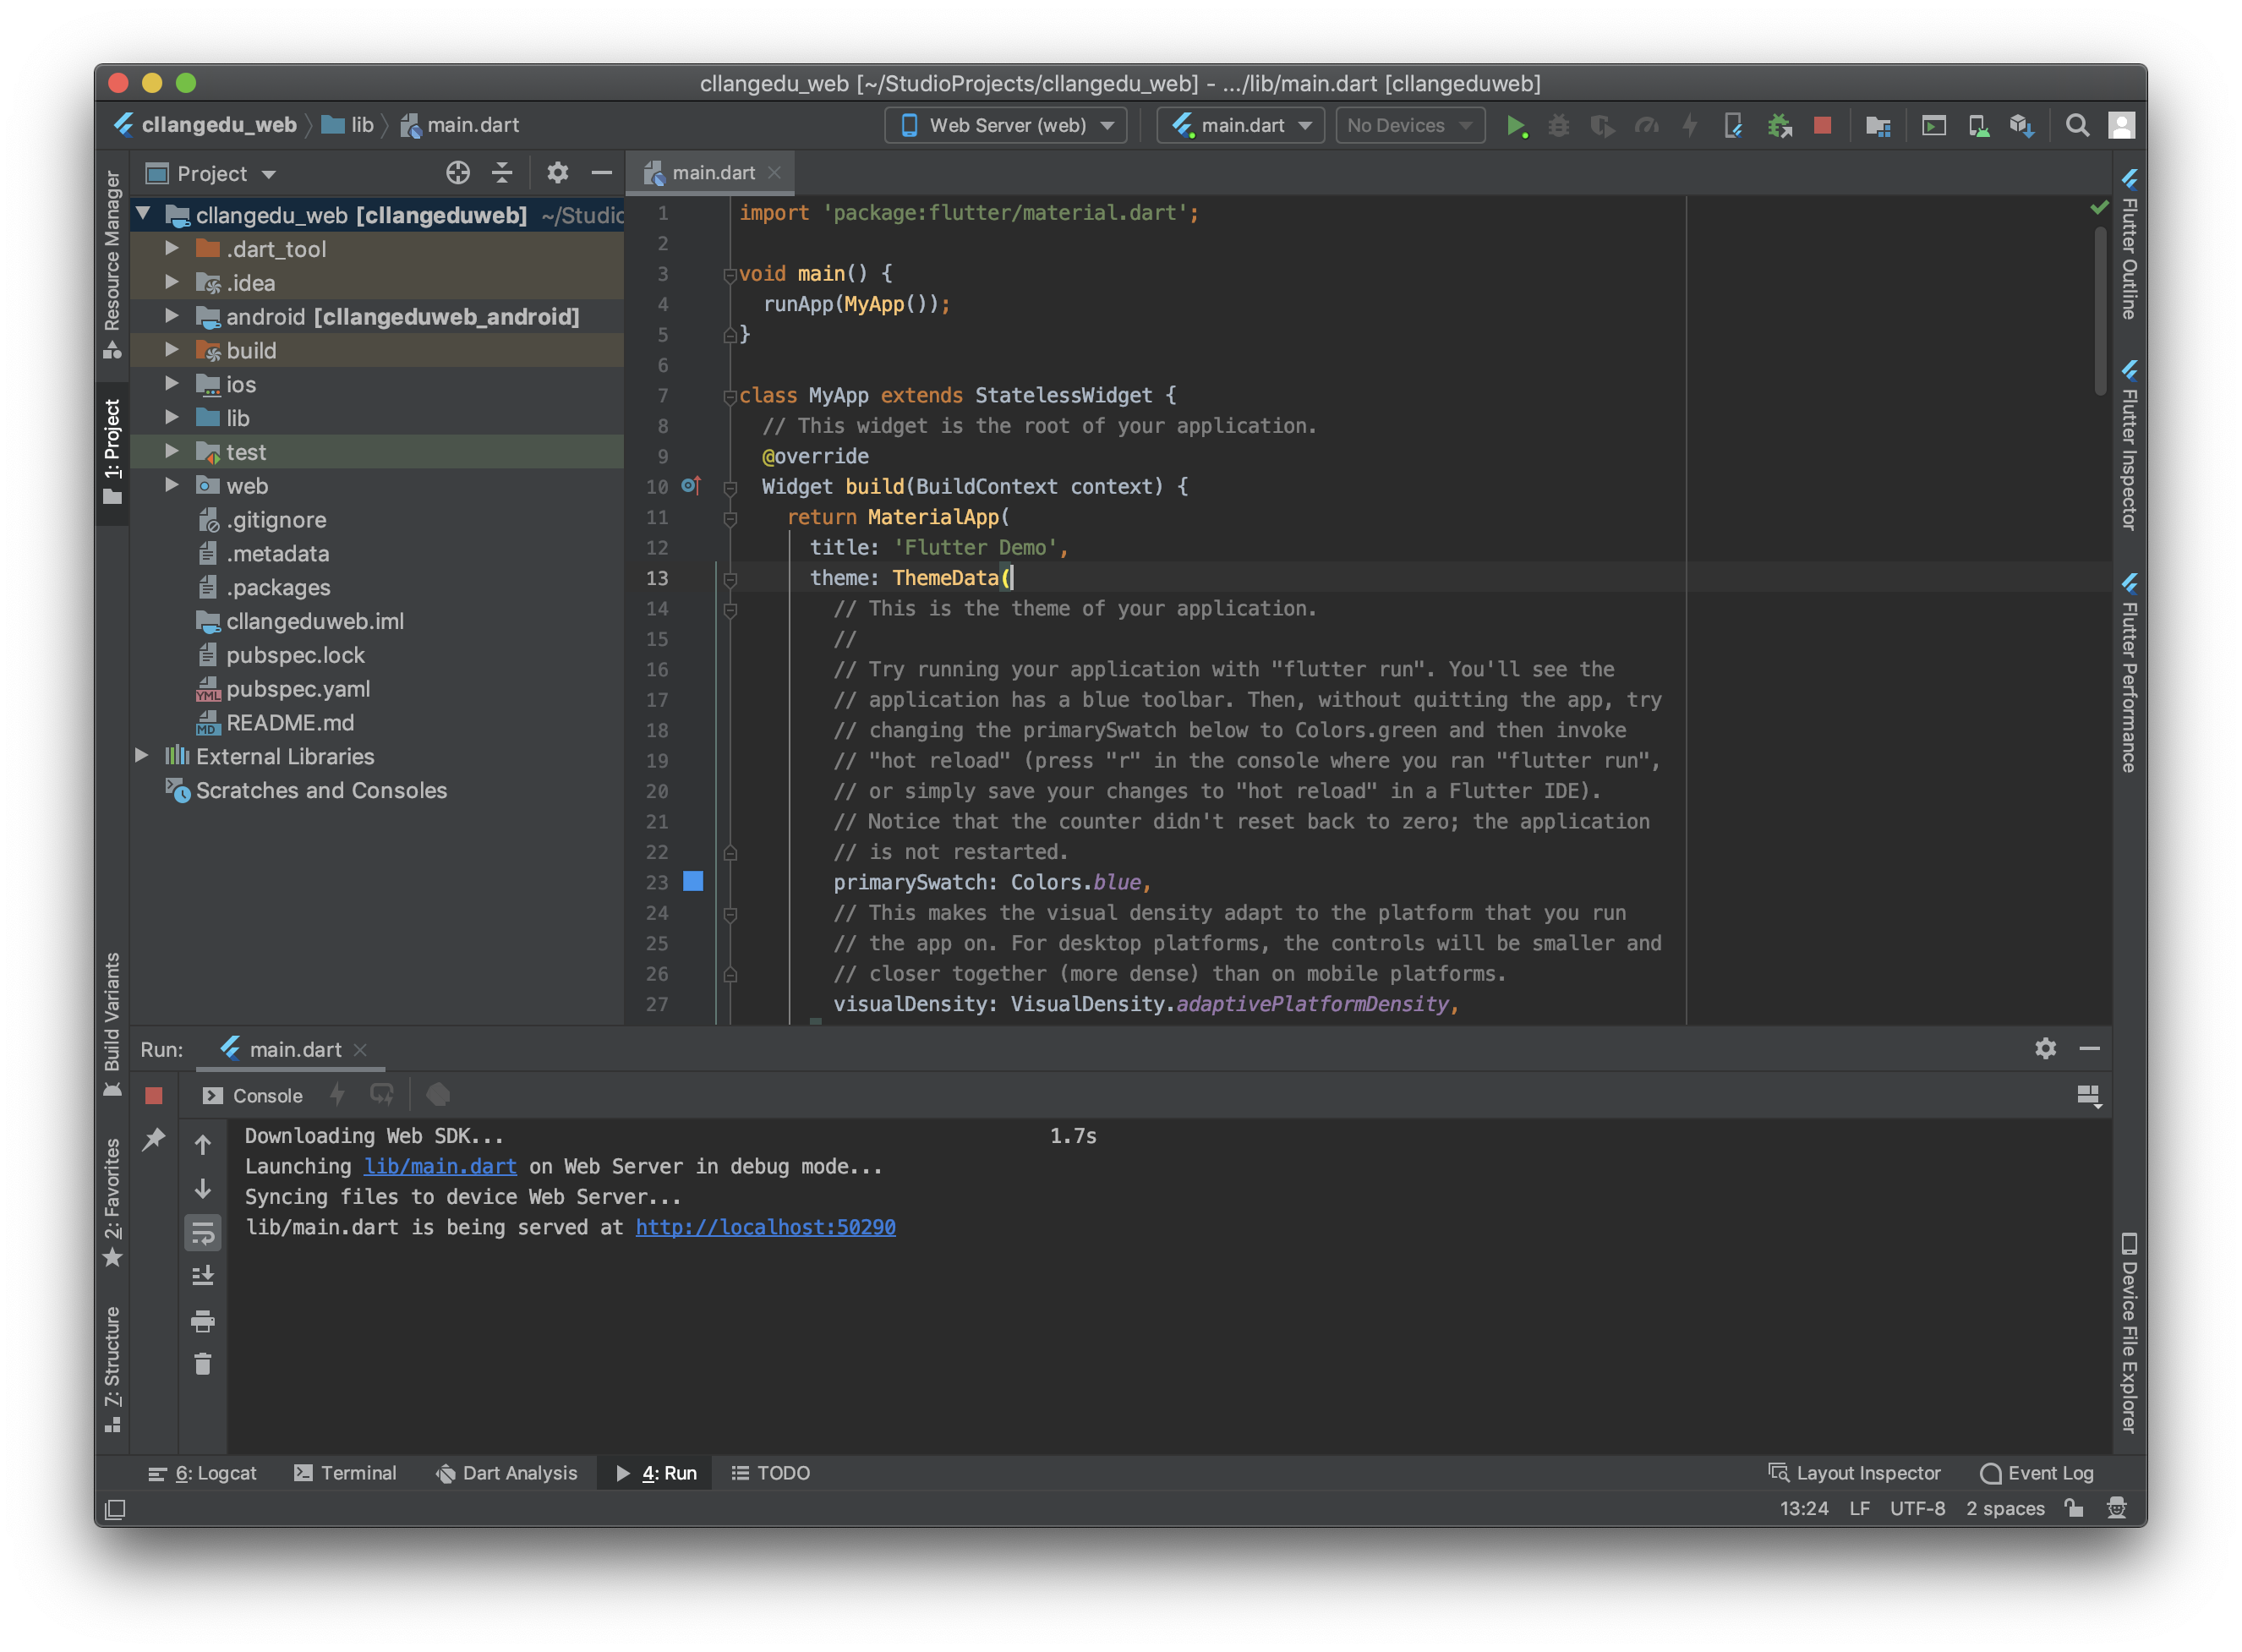Click the blue color swatch on line 23

coord(693,881)
